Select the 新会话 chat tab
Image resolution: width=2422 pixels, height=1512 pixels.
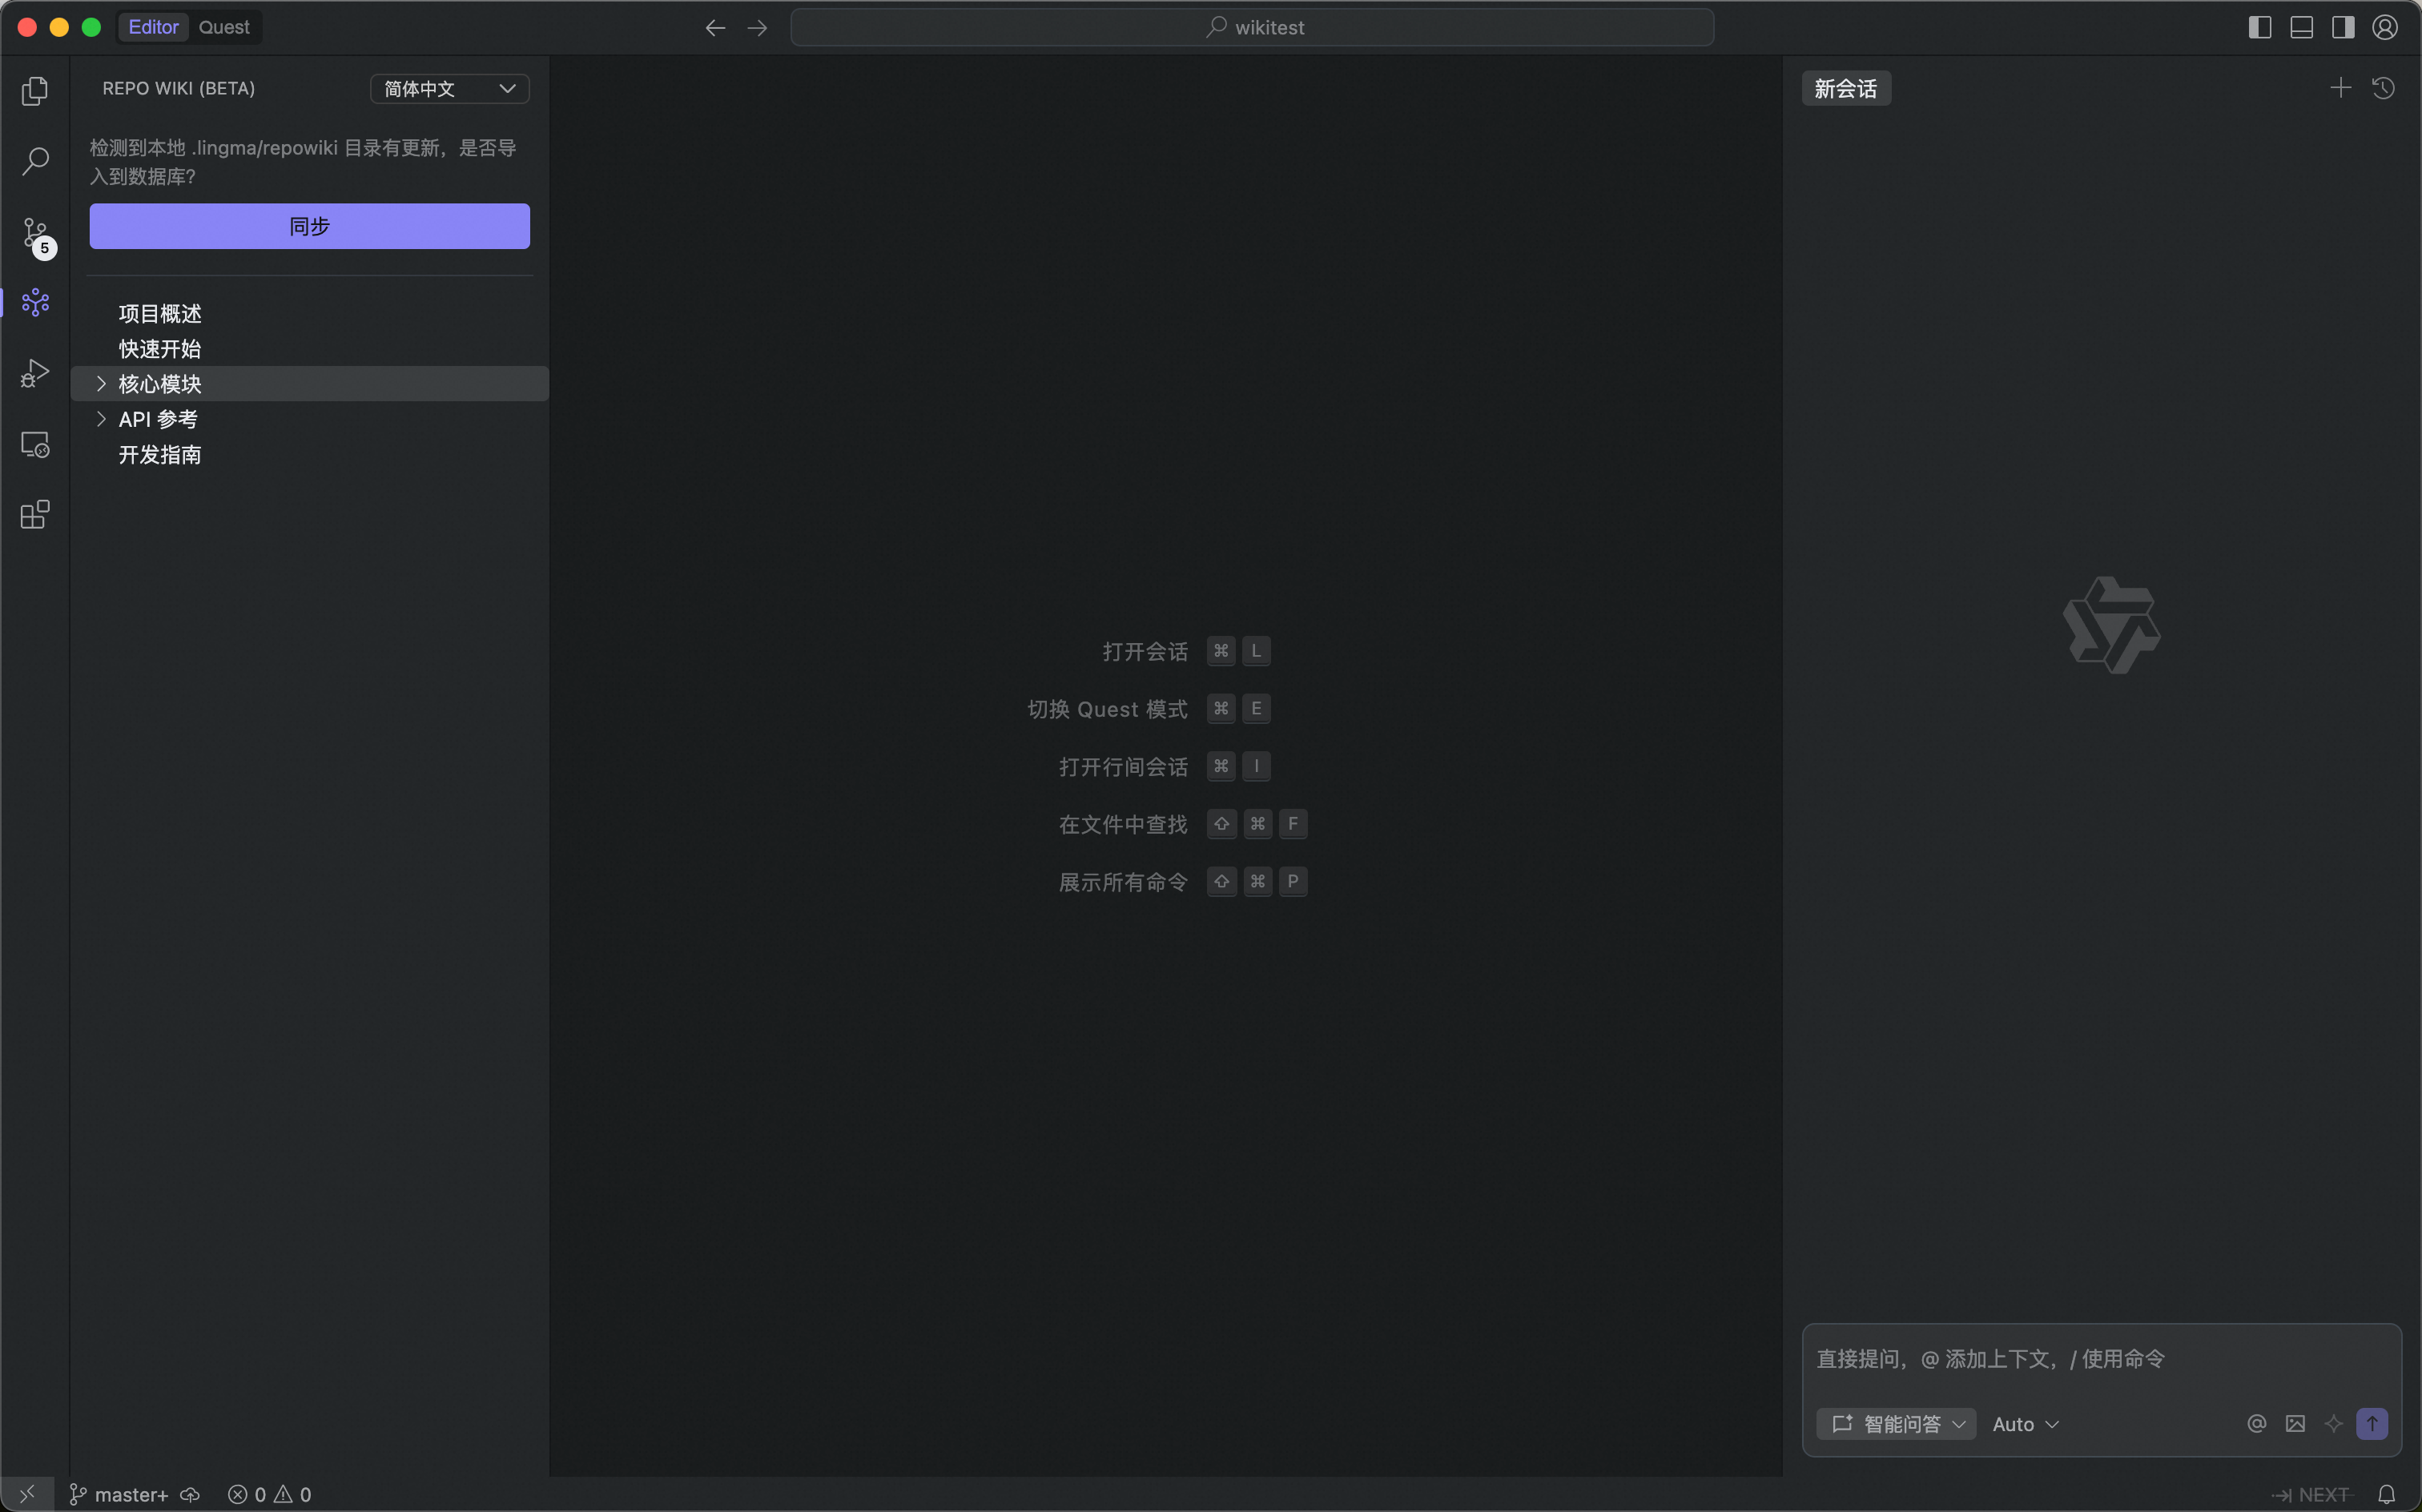1845,89
